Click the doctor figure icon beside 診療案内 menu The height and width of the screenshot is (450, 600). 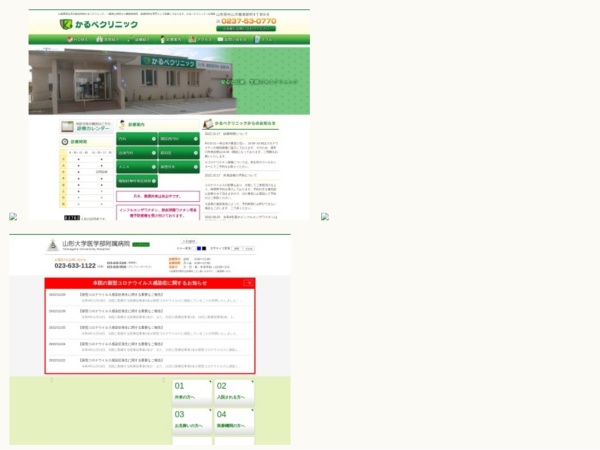[x=162, y=39]
